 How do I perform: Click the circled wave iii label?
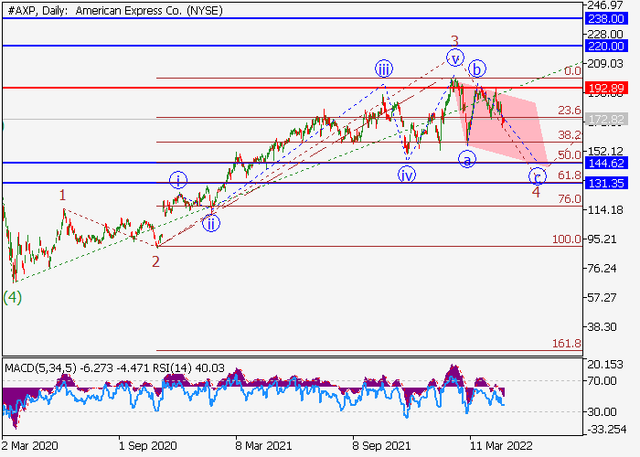point(384,69)
